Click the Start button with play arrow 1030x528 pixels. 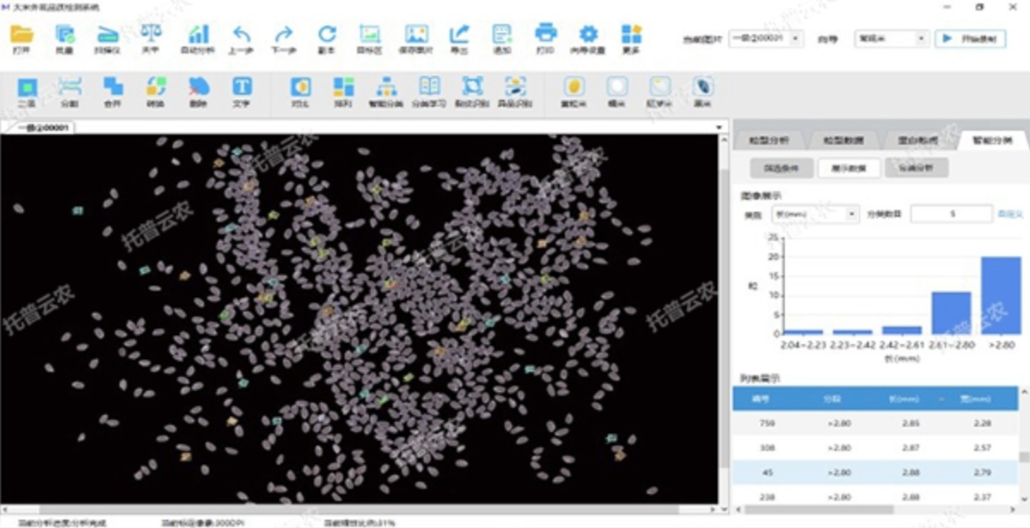(970, 39)
